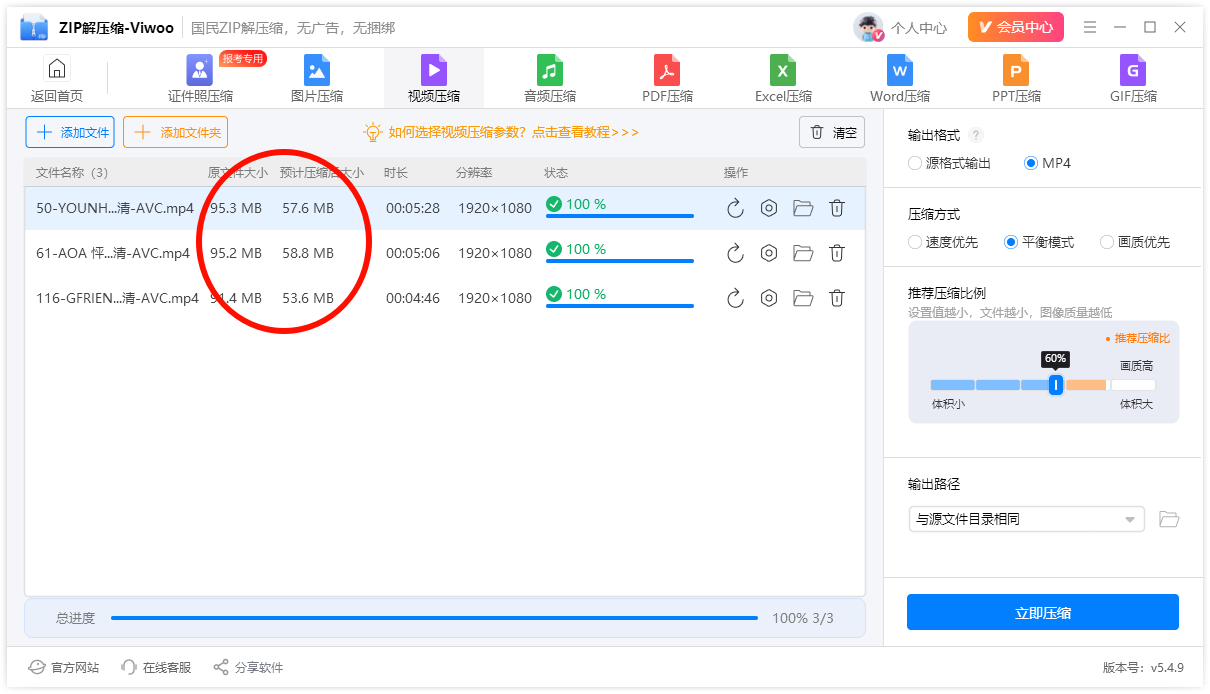This screenshot has width=1210, height=694.
Task: Expand the 输出路径 dropdown
Action: (1026, 519)
